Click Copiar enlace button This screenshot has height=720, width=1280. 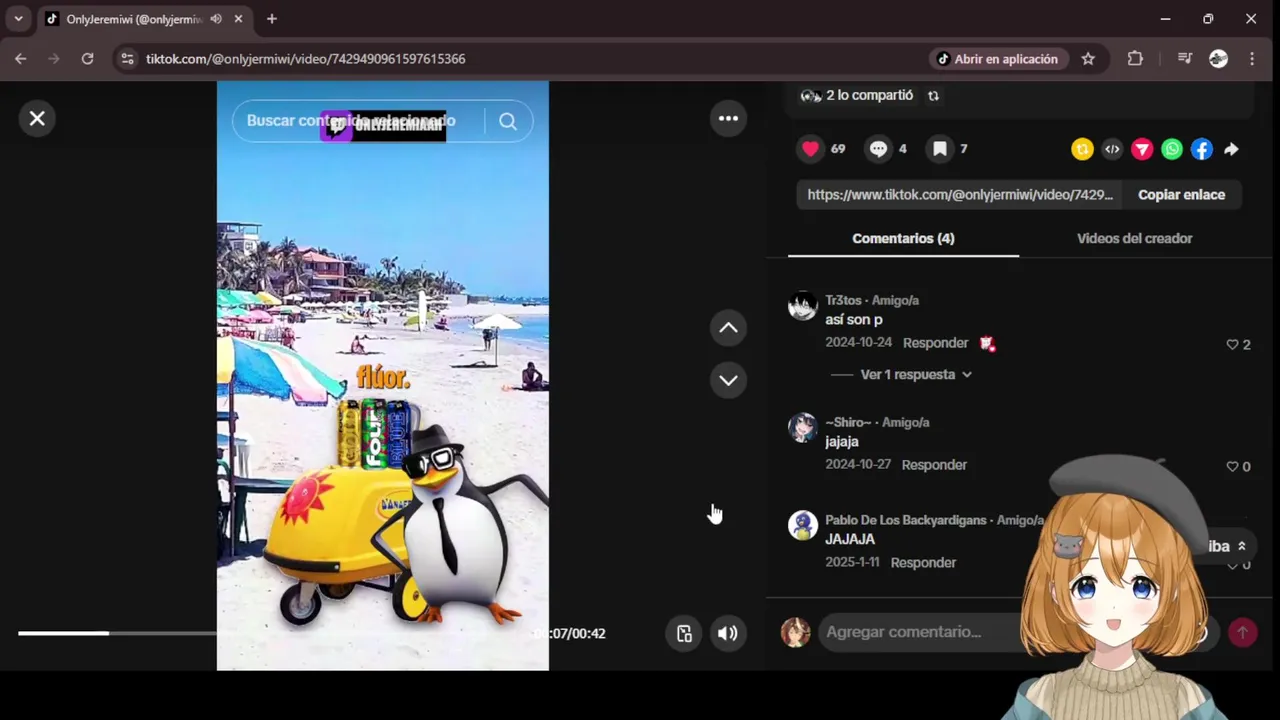[1181, 195]
